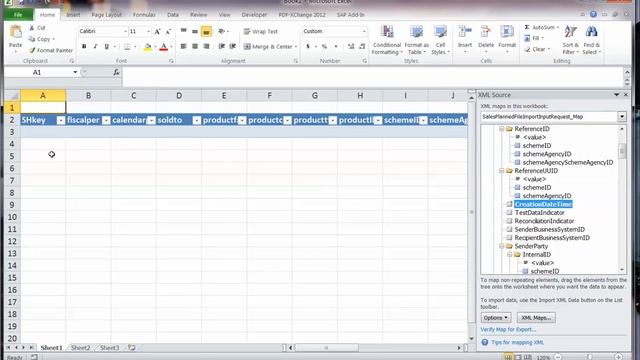Switch to the Data tab
The width and height of the screenshot is (640, 360).
pyautogui.click(x=173, y=15)
